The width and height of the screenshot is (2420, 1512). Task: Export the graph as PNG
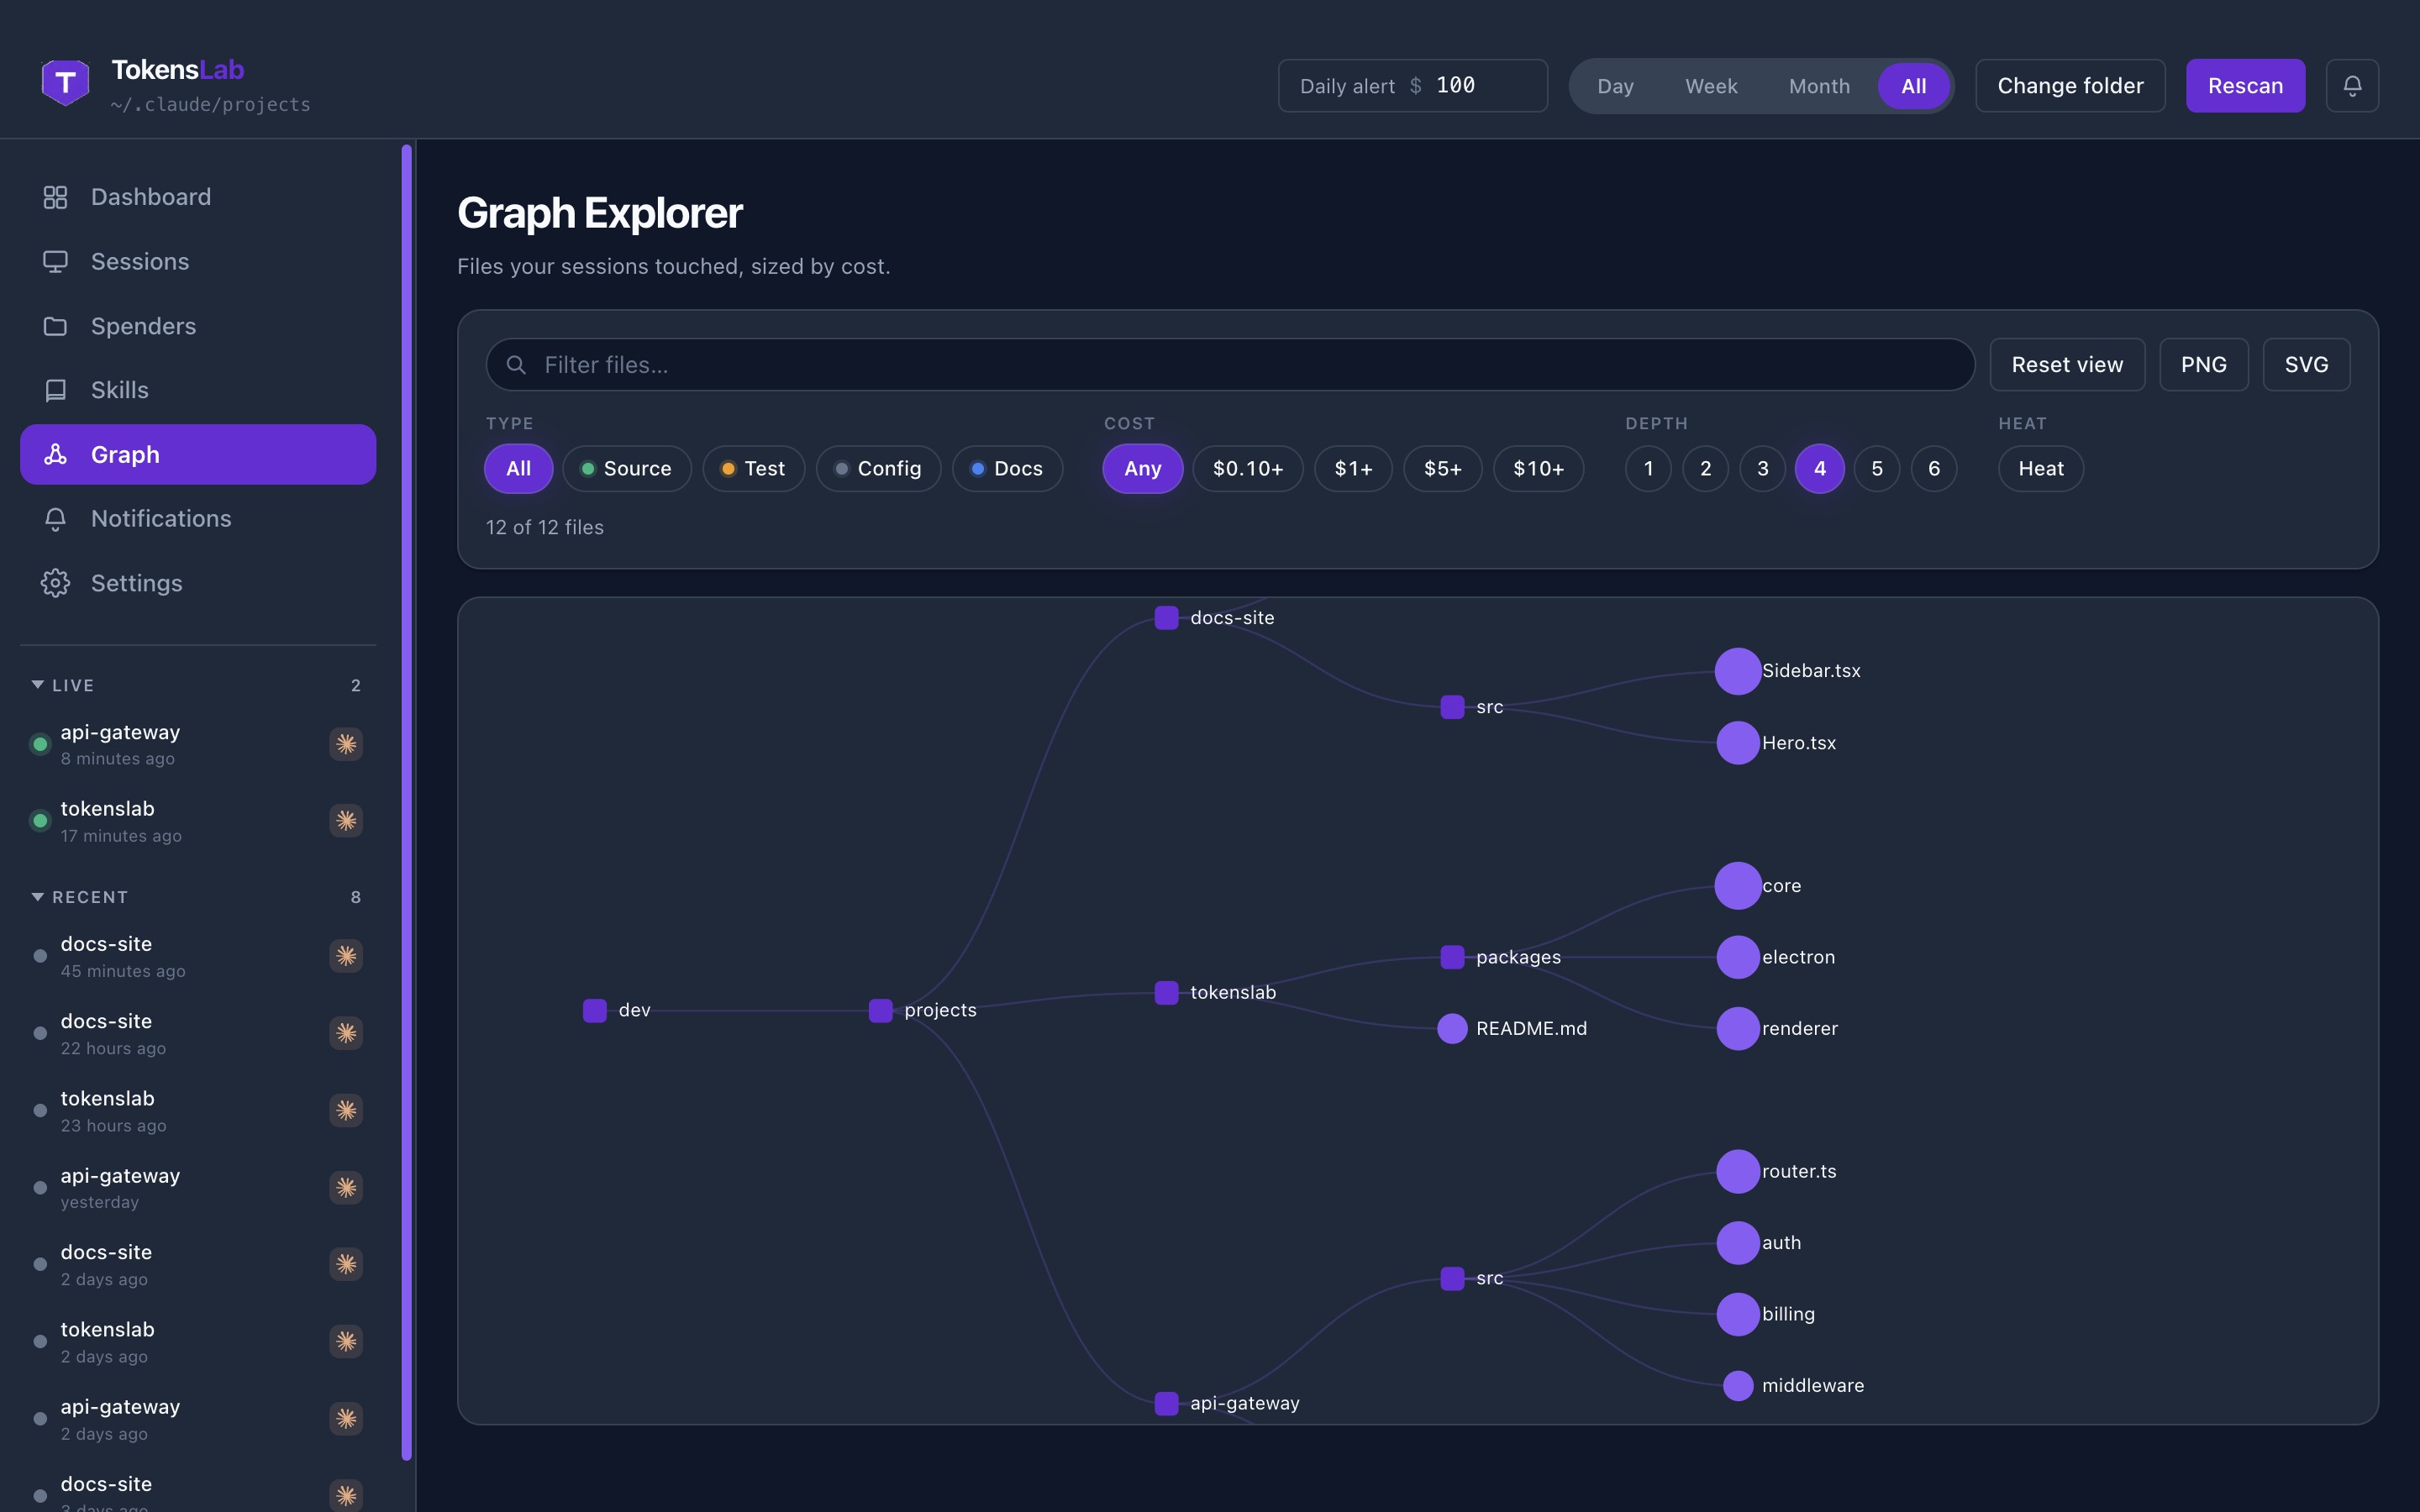(x=2203, y=365)
